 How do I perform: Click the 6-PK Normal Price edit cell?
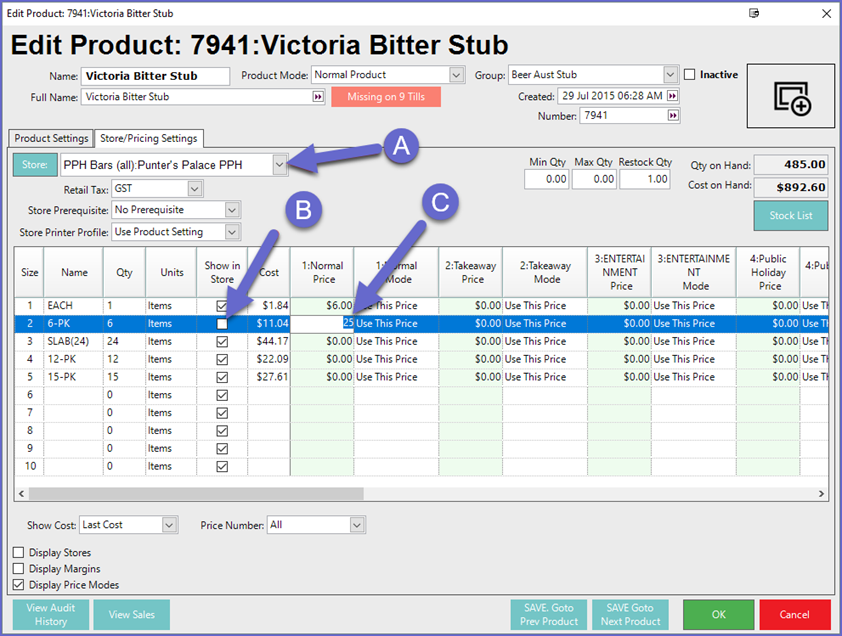(x=322, y=323)
